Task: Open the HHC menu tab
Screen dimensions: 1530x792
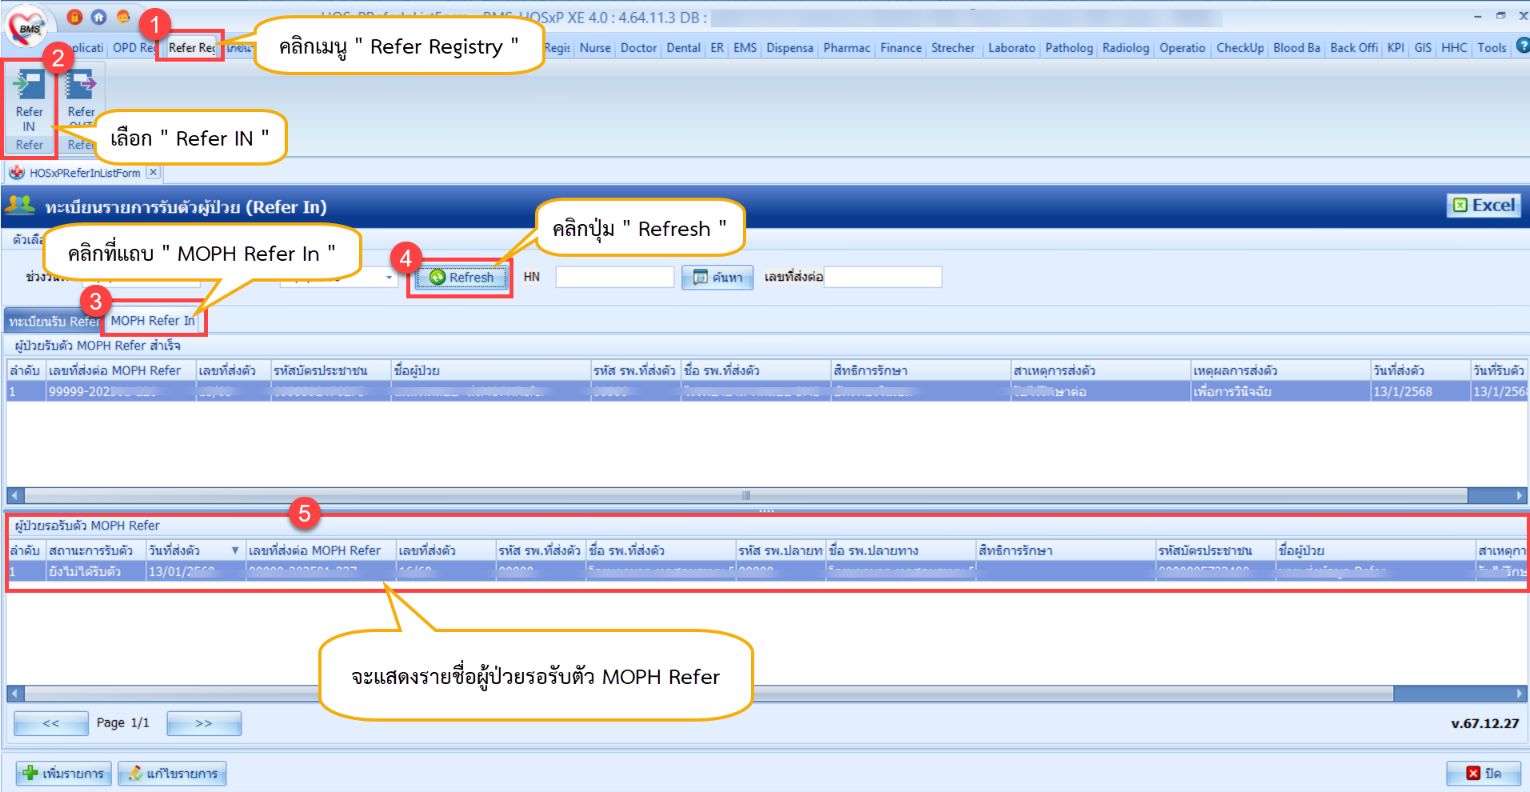Action: pos(1454,47)
